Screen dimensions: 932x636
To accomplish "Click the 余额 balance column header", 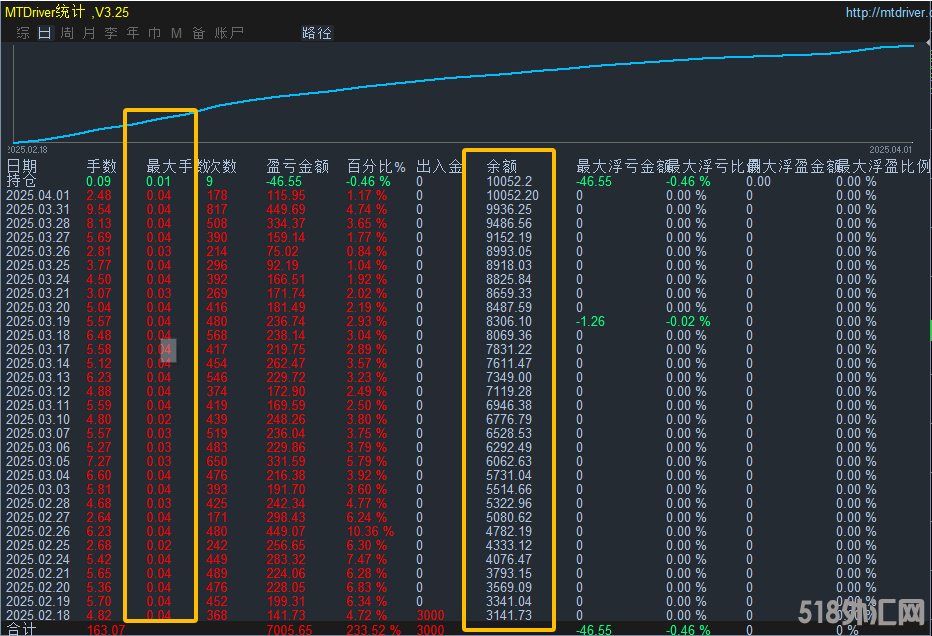I will 502,166.
